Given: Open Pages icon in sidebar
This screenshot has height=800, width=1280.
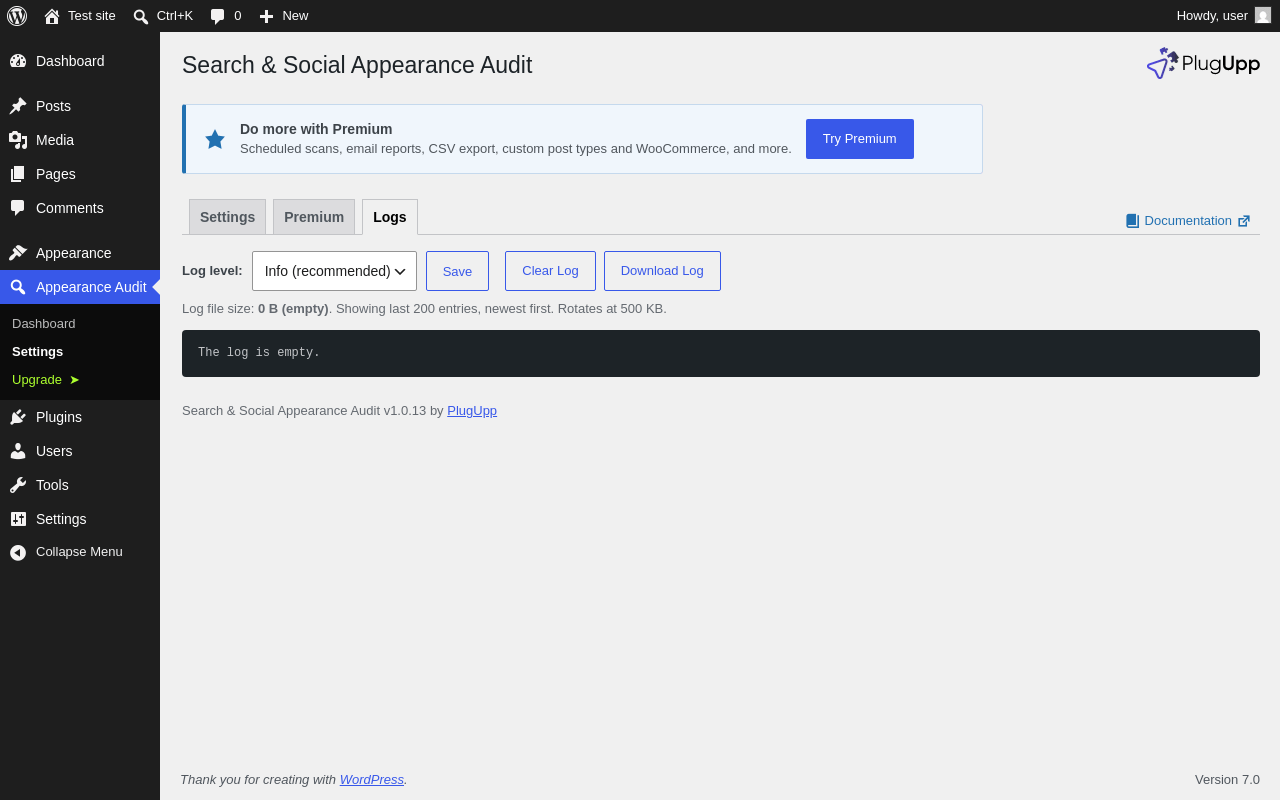Looking at the screenshot, I should [x=18, y=174].
